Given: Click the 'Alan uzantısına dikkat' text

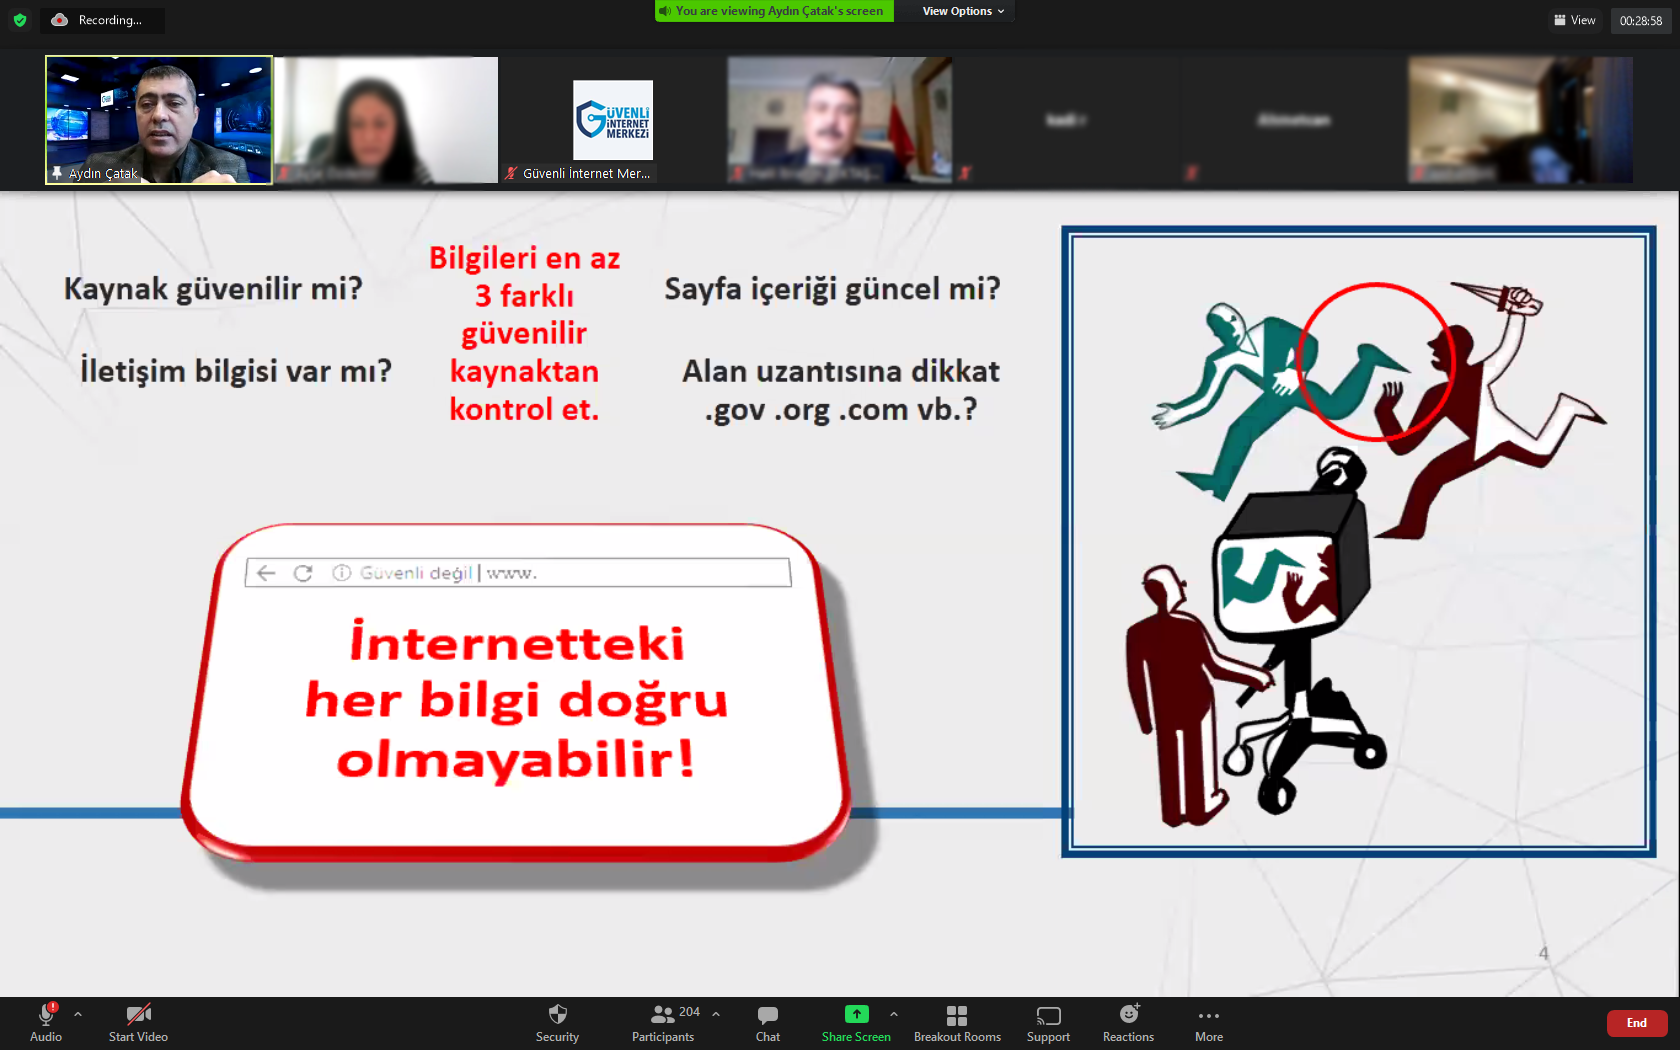Looking at the screenshot, I should pyautogui.click(x=841, y=371).
